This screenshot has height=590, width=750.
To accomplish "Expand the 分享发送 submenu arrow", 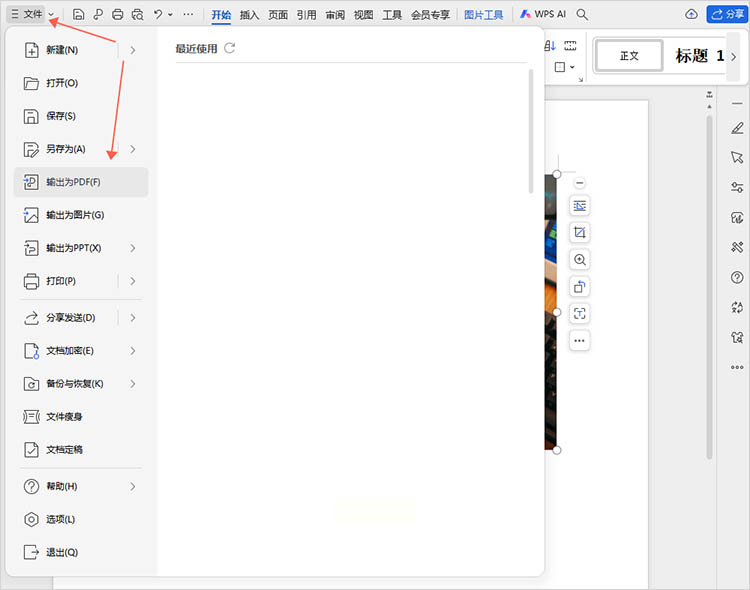I will pyautogui.click(x=132, y=318).
